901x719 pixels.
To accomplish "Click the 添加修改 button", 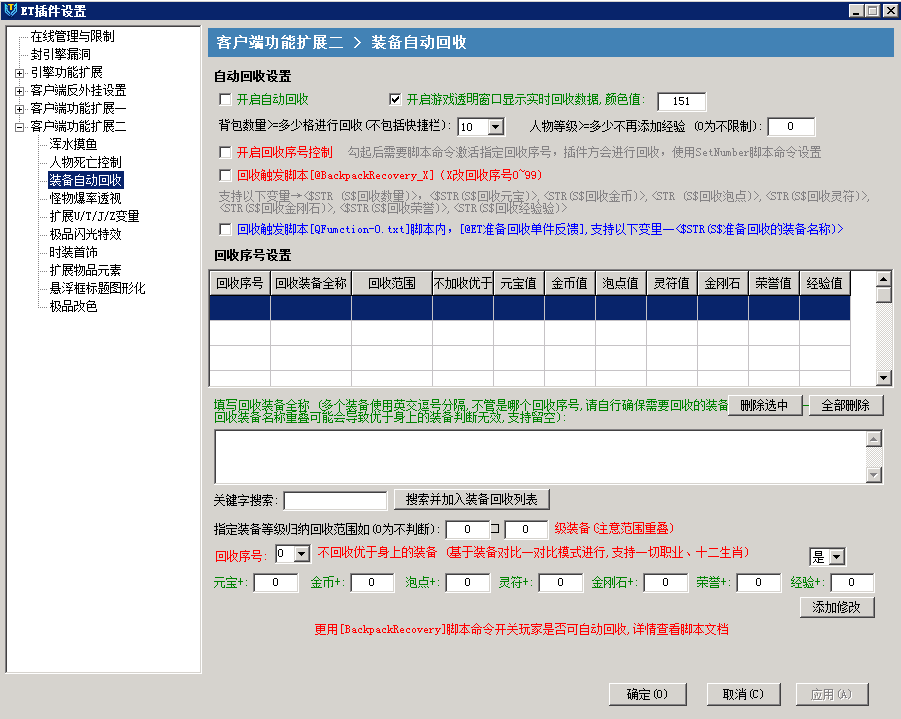I will coord(837,607).
